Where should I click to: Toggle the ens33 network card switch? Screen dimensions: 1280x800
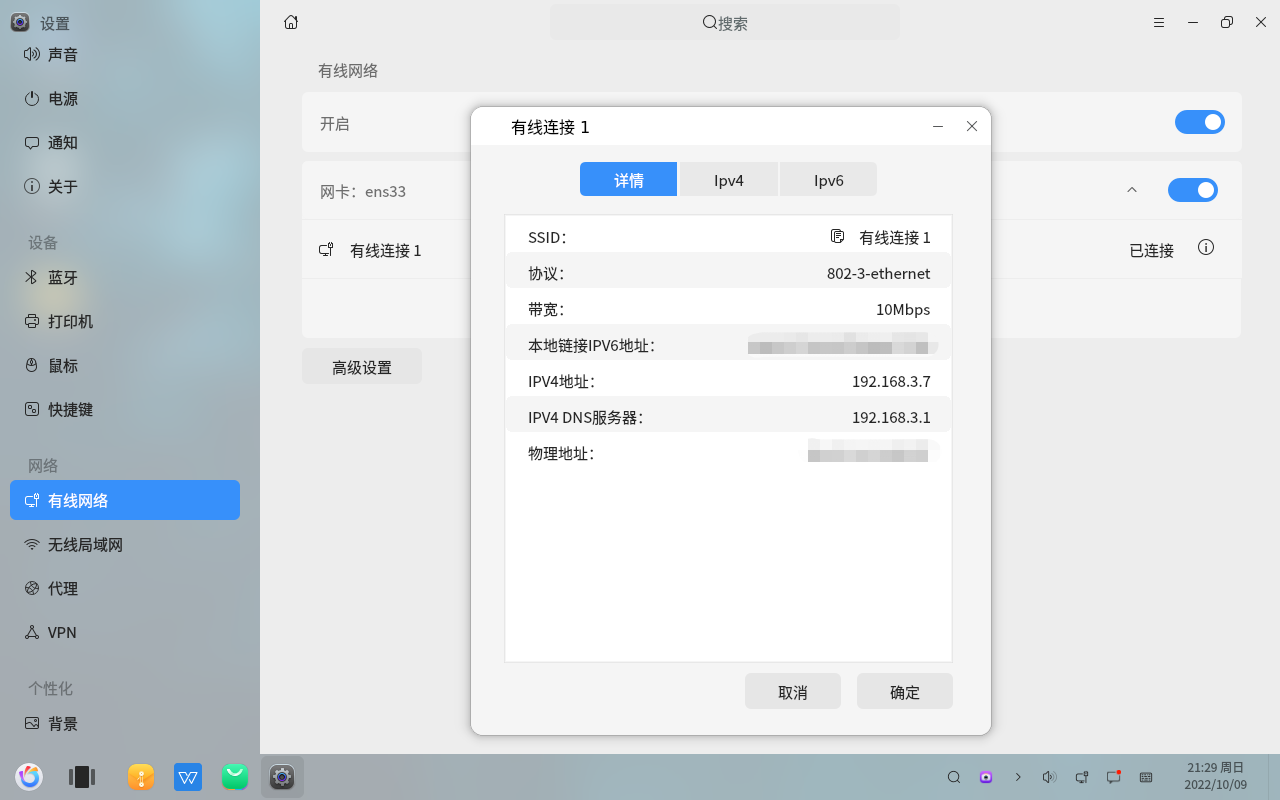[x=1193, y=190]
